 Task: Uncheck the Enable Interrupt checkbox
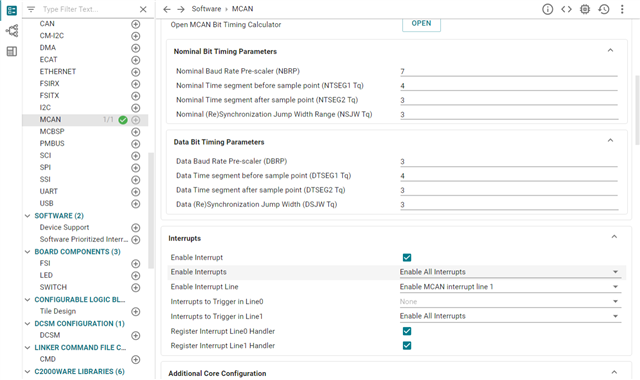point(407,258)
